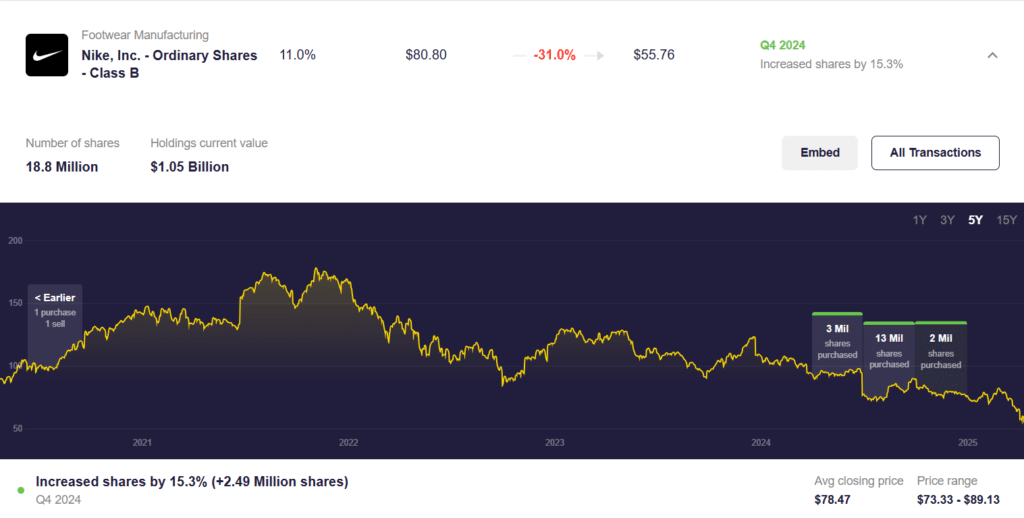The image size is (1024, 518).
Task: Select the 5Y chart range
Action: tap(975, 220)
